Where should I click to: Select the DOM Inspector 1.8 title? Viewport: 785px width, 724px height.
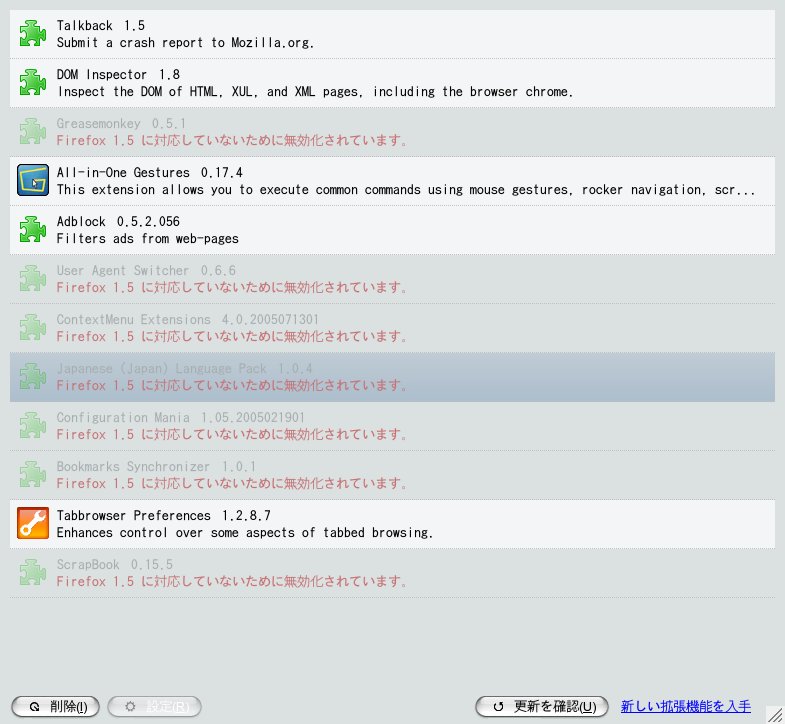[118, 75]
